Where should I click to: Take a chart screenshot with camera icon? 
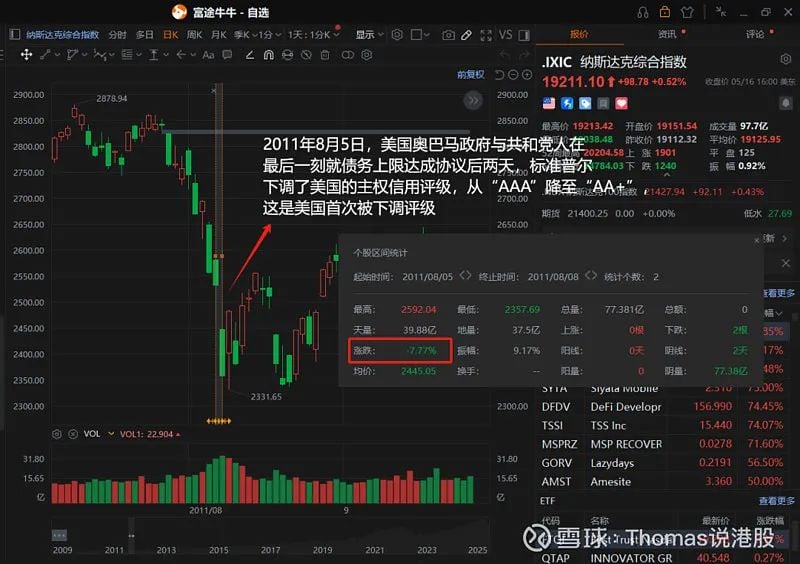click(448, 35)
